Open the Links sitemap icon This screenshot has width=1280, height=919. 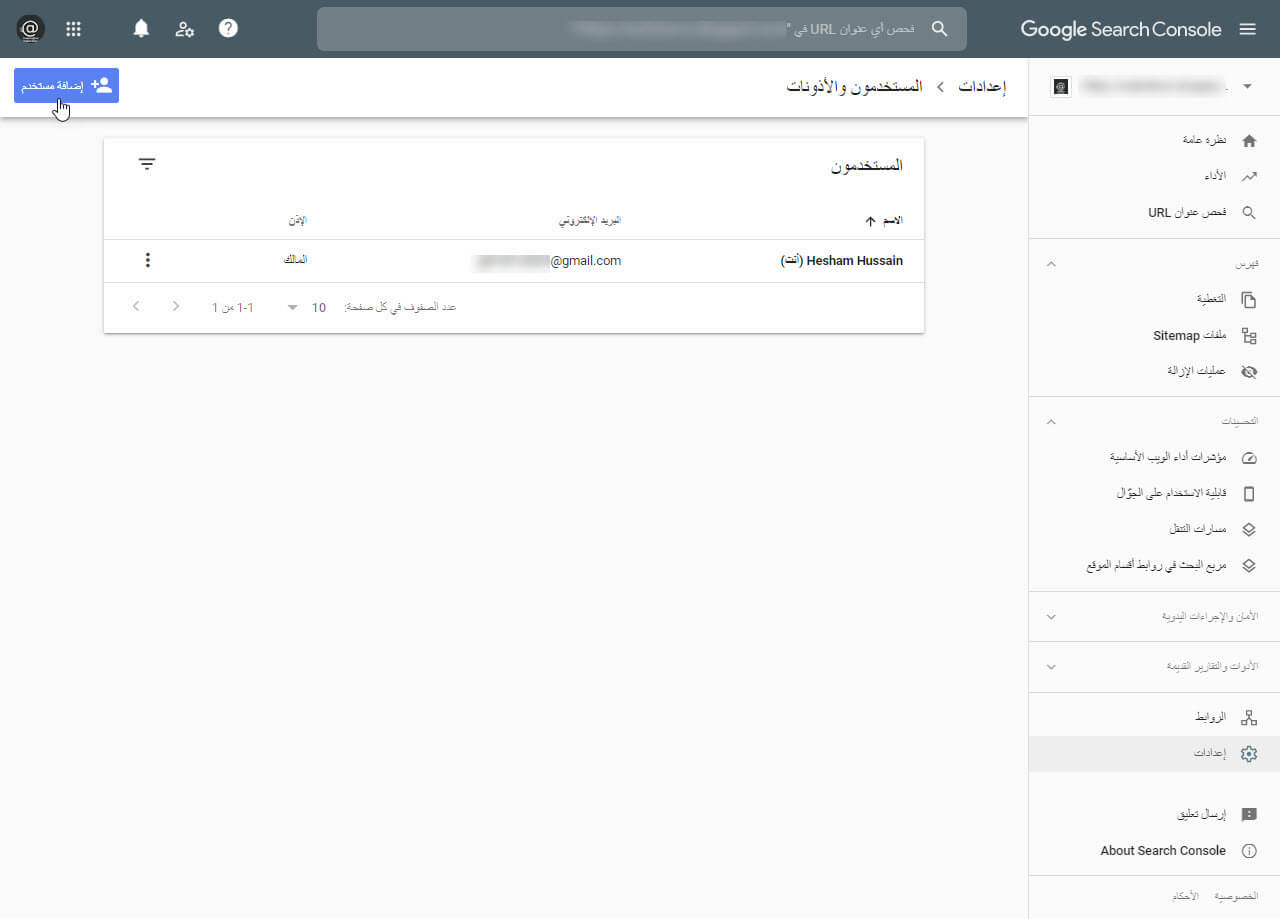coord(1249,718)
